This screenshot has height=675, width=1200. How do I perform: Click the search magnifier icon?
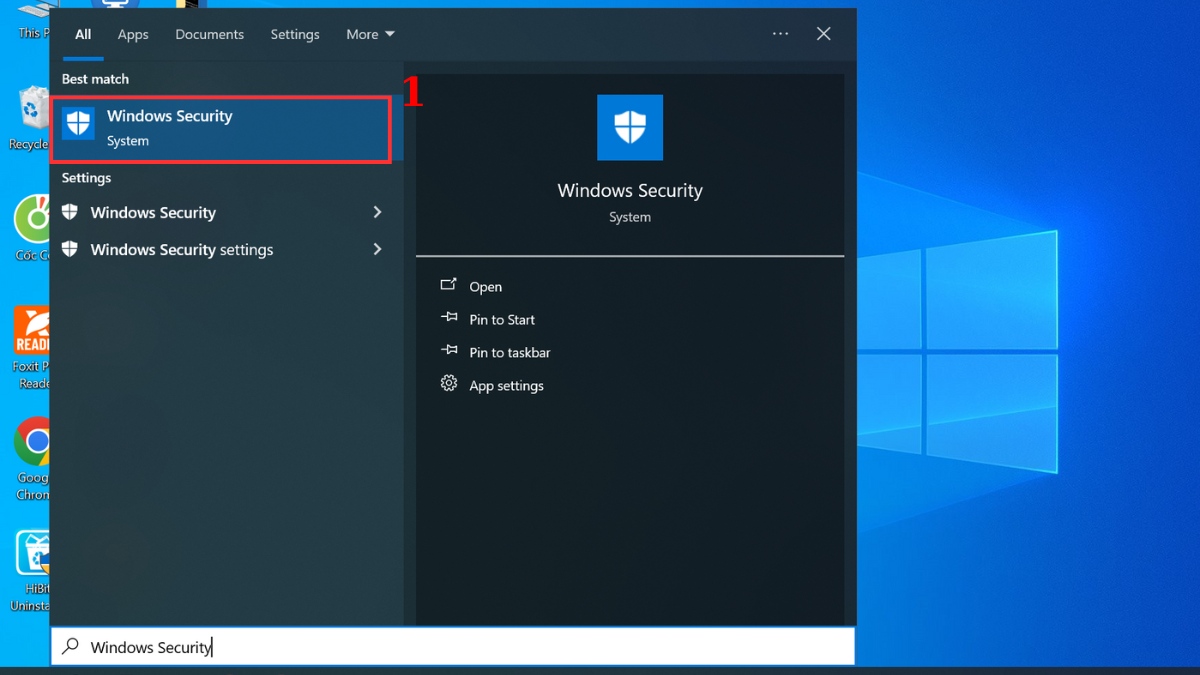tap(68, 646)
